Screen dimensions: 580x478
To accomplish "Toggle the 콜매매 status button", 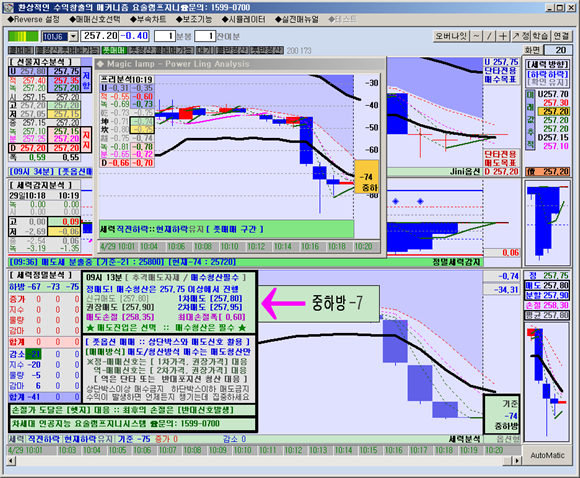I will (x=21, y=50).
